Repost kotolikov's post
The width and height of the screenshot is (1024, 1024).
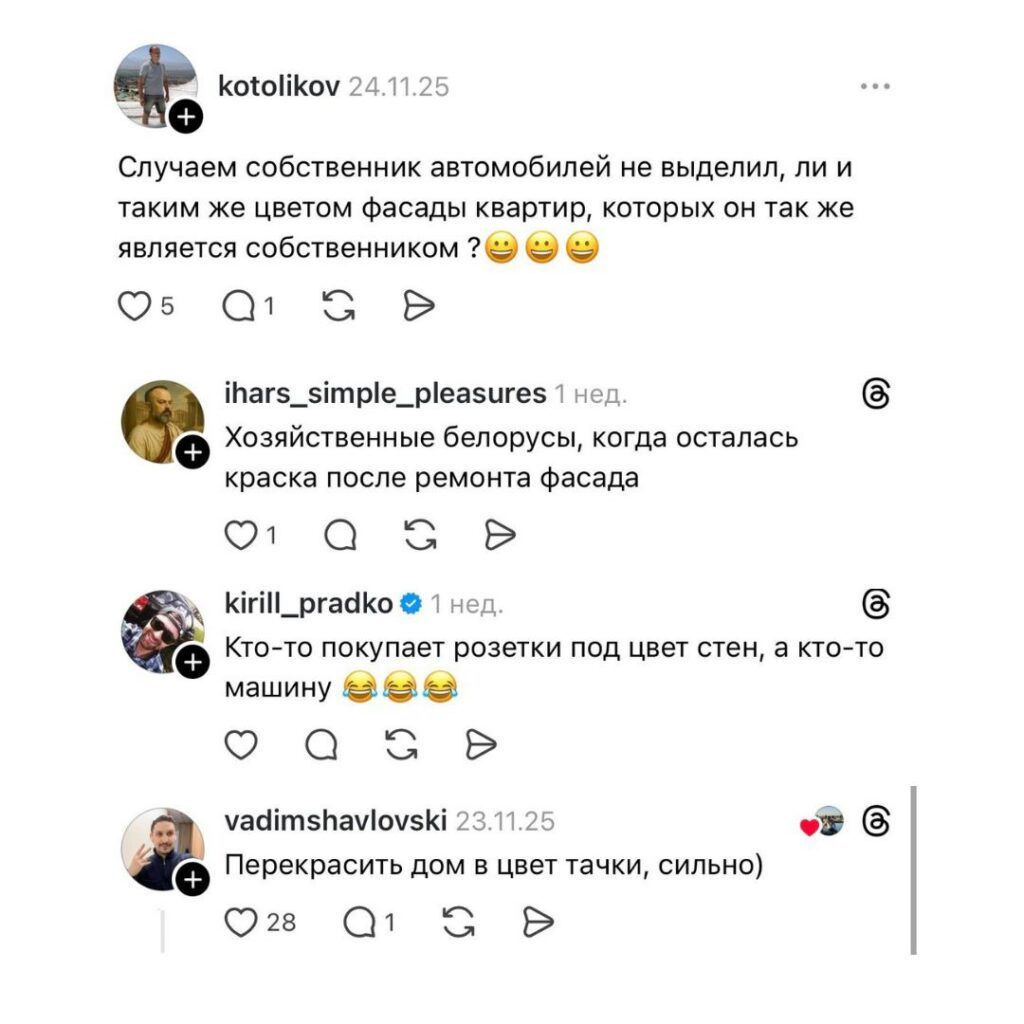(x=339, y=306)
